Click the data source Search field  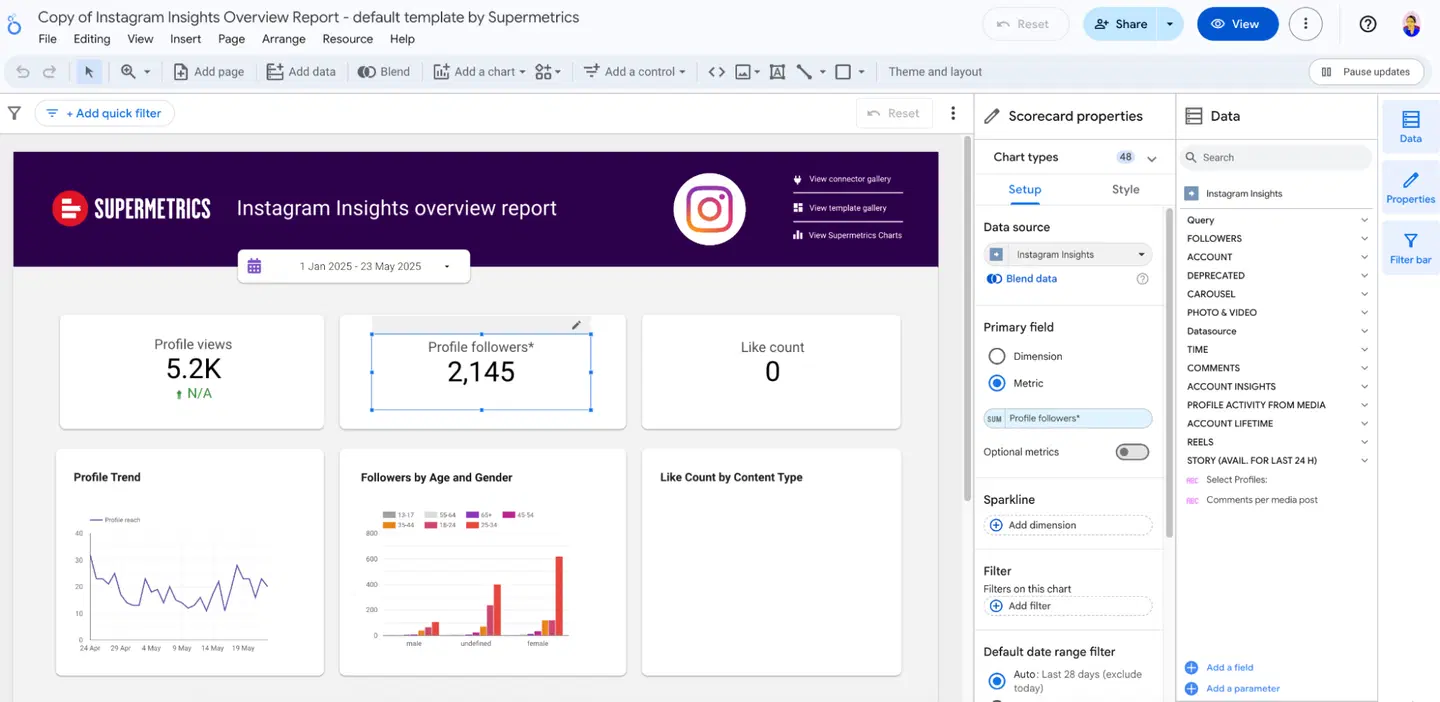(1275, 157)
